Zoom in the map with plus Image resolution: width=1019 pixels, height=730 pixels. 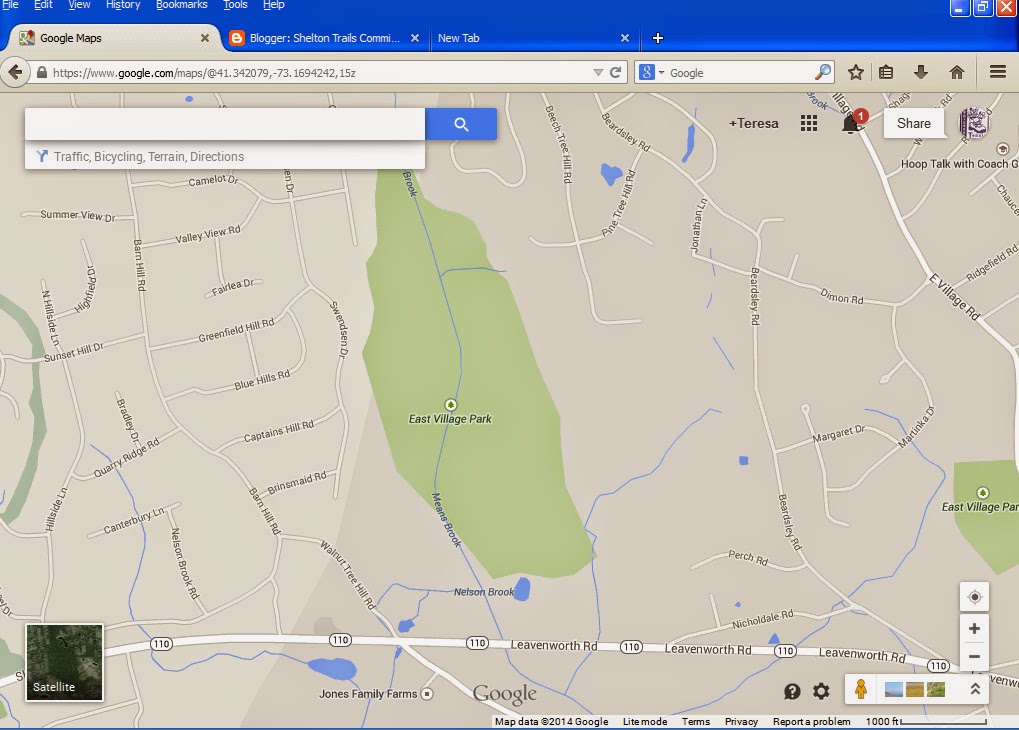(974, 629)
